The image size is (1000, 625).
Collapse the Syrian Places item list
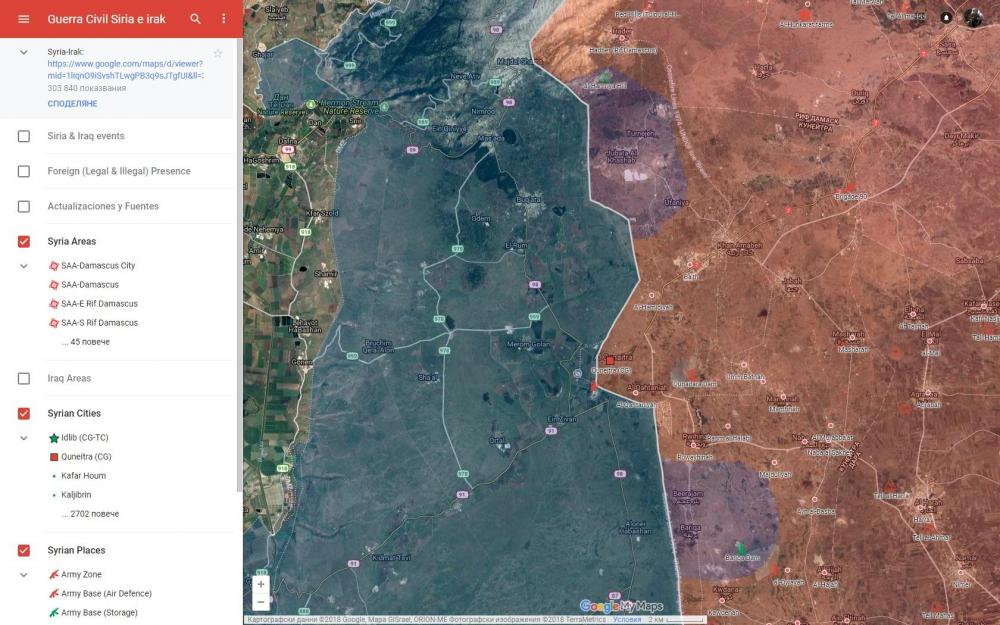[24, 575]
